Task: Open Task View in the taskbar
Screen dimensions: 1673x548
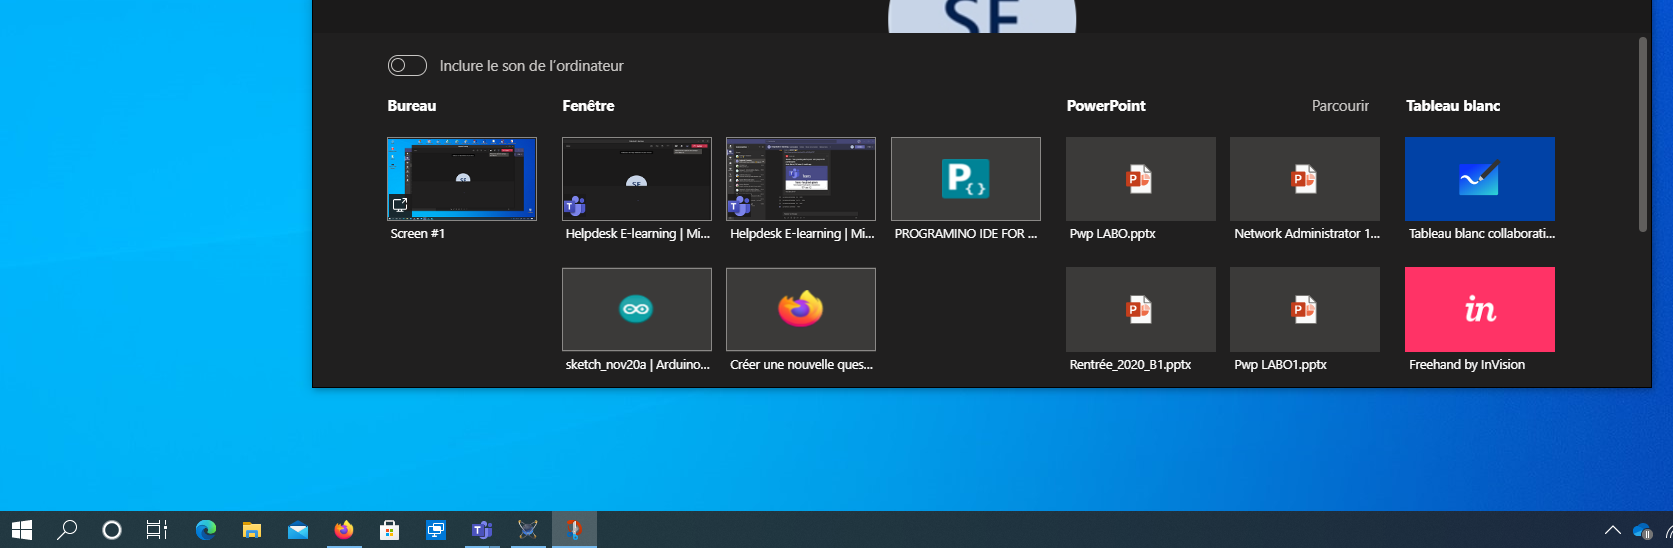Action: click(157, 530)
